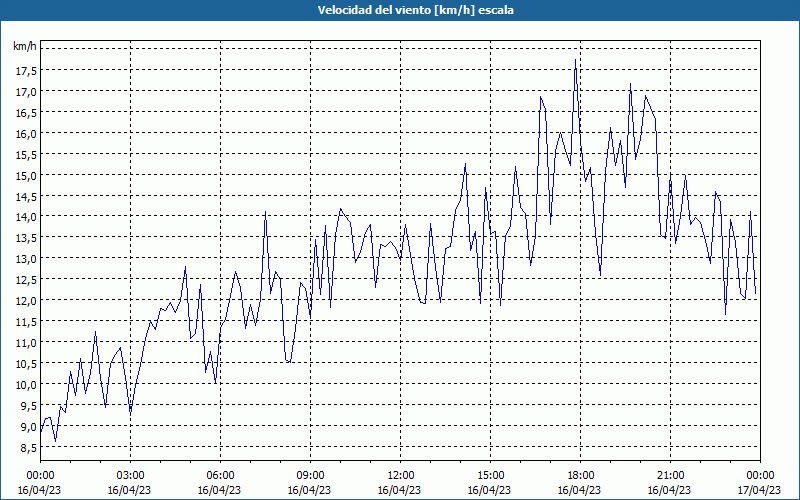The image size is (800, 500).
Task: Click the 15,5 y-axis label
Action: coord(26,155)
